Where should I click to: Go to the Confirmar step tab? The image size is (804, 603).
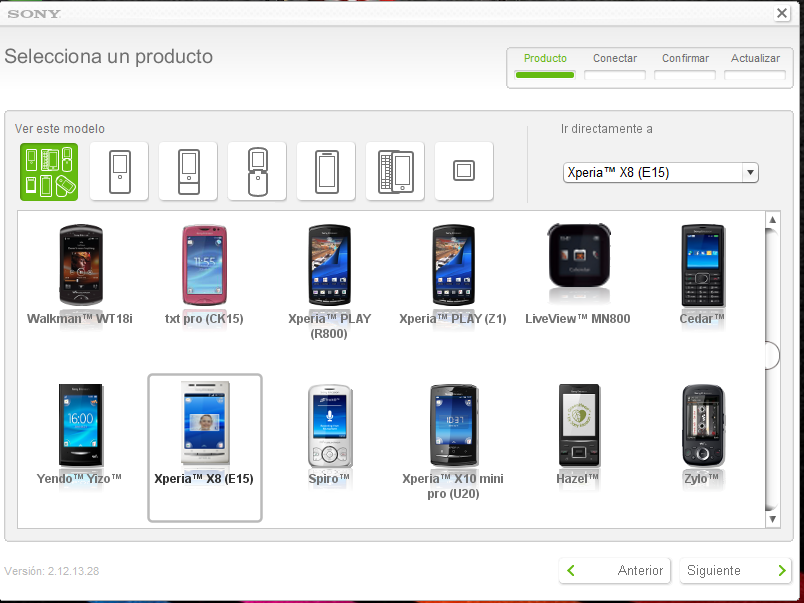coord(685,67)
